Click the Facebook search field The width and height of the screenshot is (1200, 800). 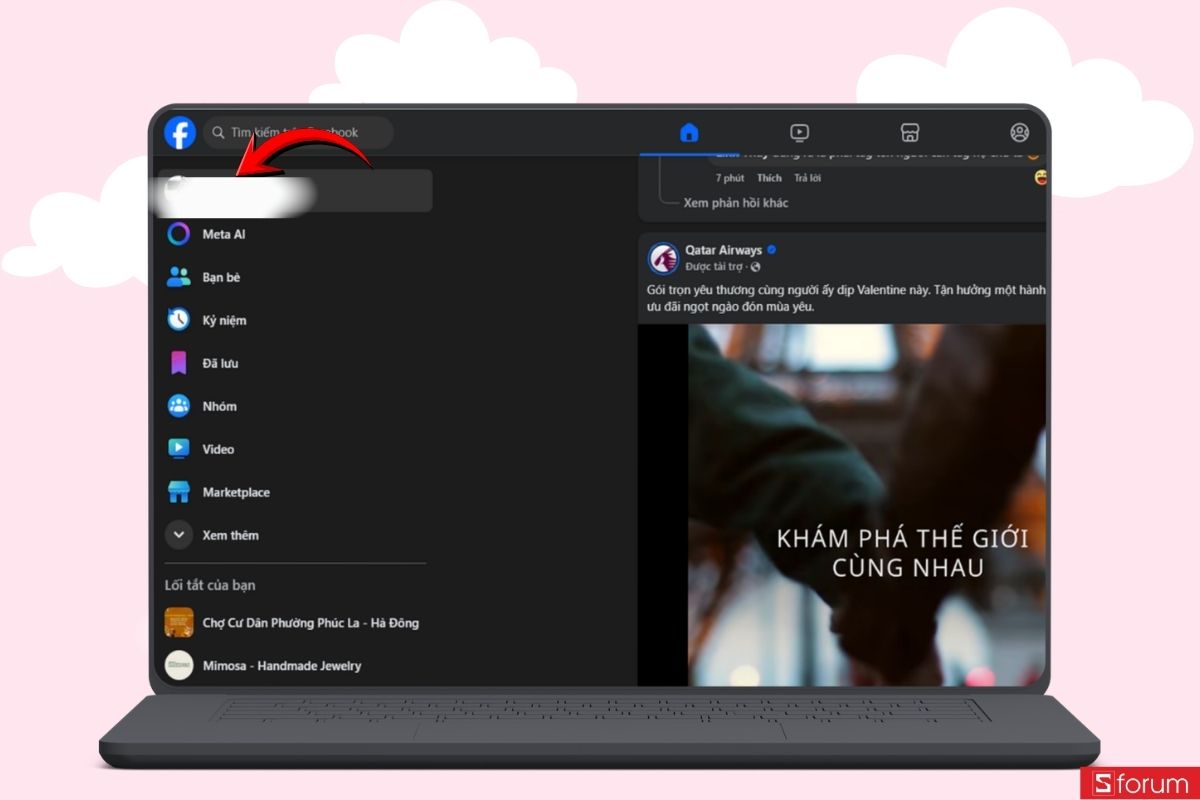click(x=300, y=133)
